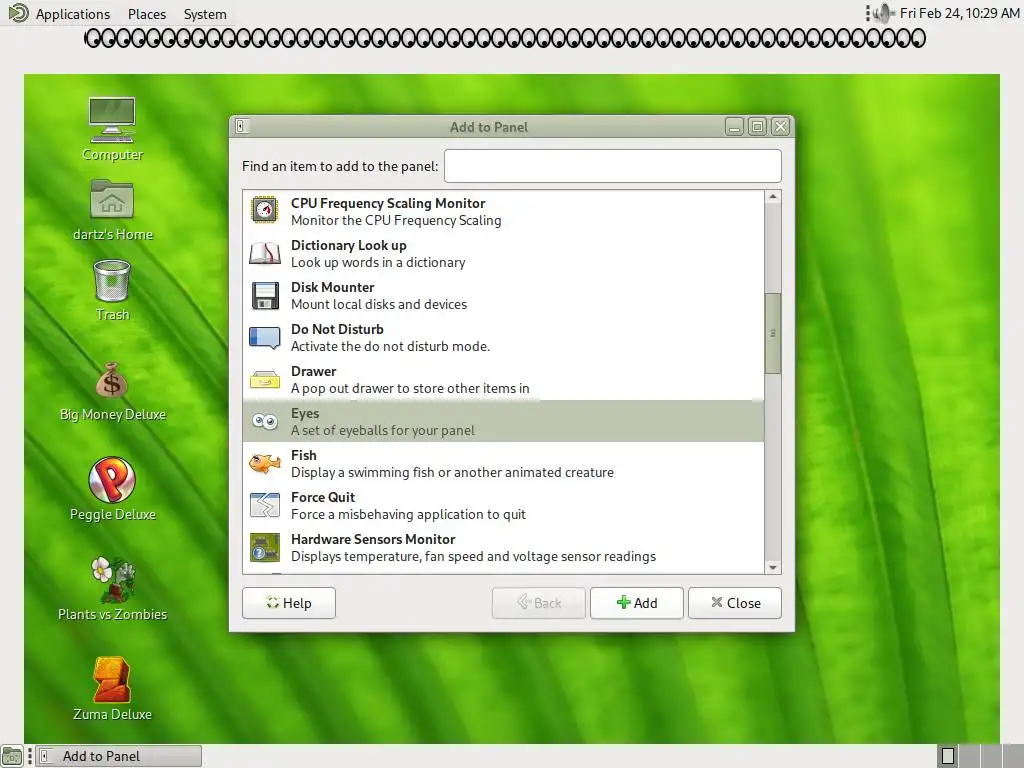Click the Add button
This screenshot has height=768, width=1024.
coord(637,603)
